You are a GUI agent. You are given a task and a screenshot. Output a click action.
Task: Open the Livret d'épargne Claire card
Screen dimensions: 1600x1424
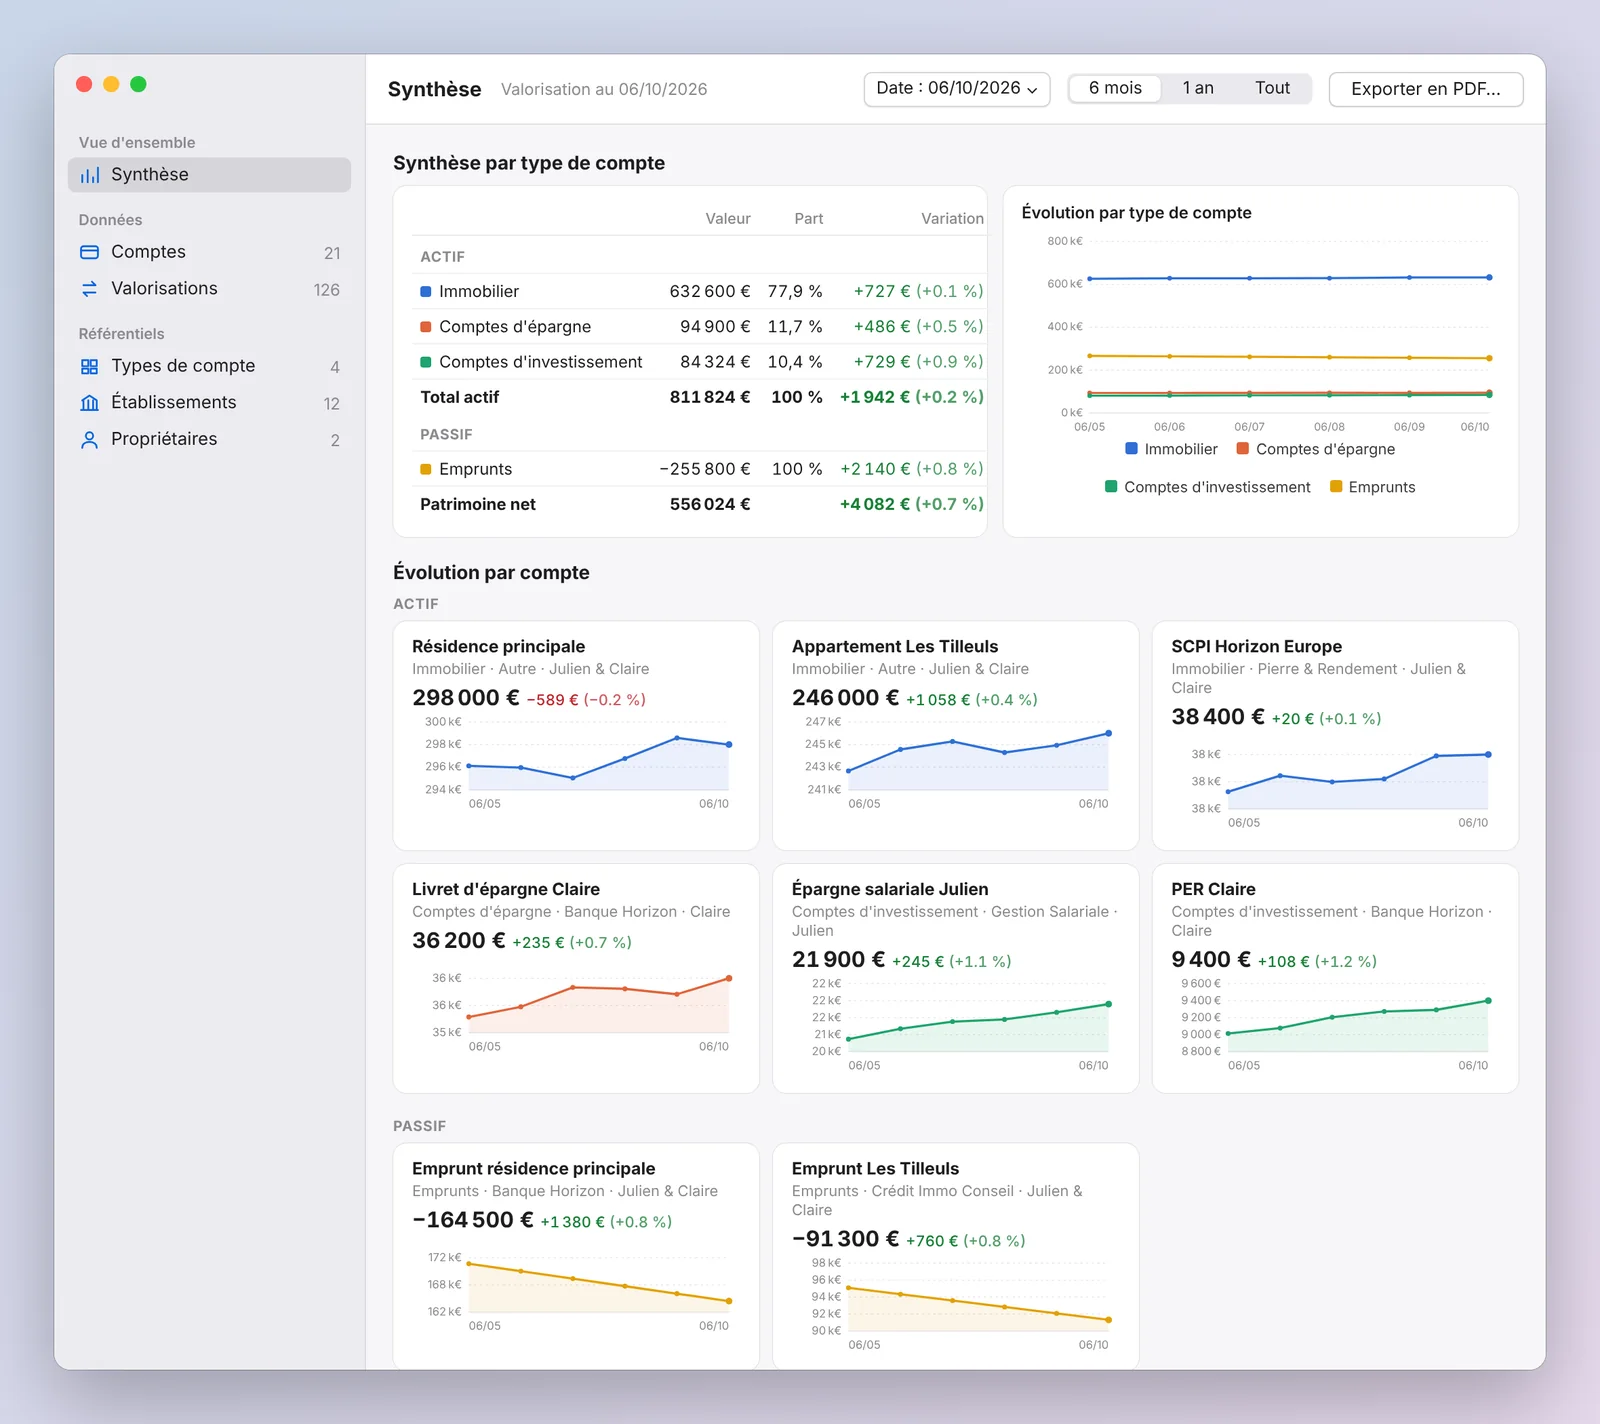pos(576,979)
